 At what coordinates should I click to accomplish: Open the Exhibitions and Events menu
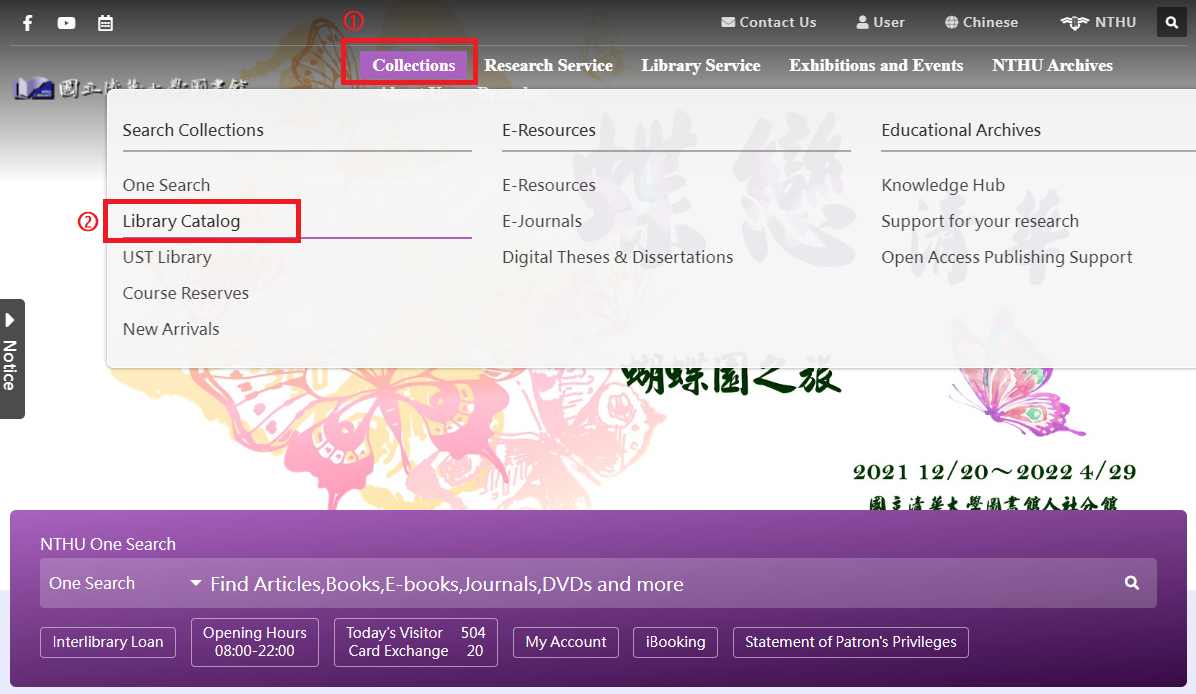point(876,65)
